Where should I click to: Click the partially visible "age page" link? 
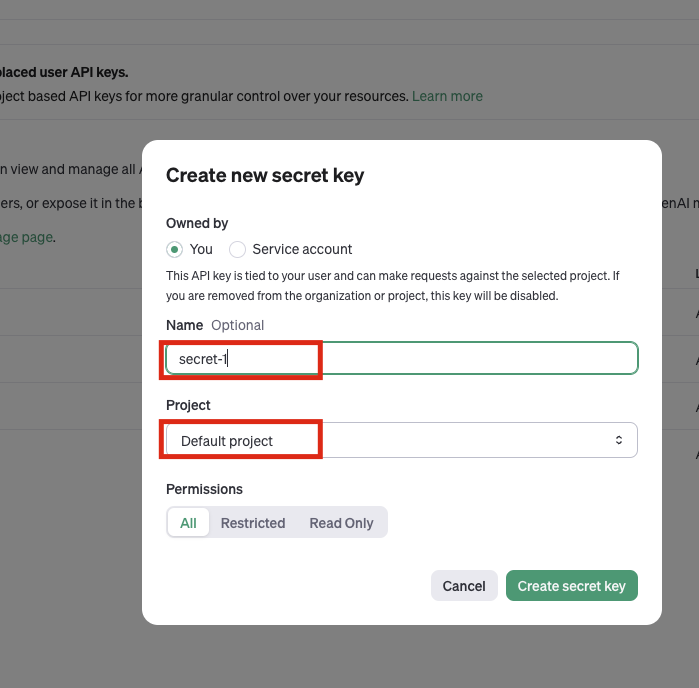pyautogui.click(x=26, y=237)
